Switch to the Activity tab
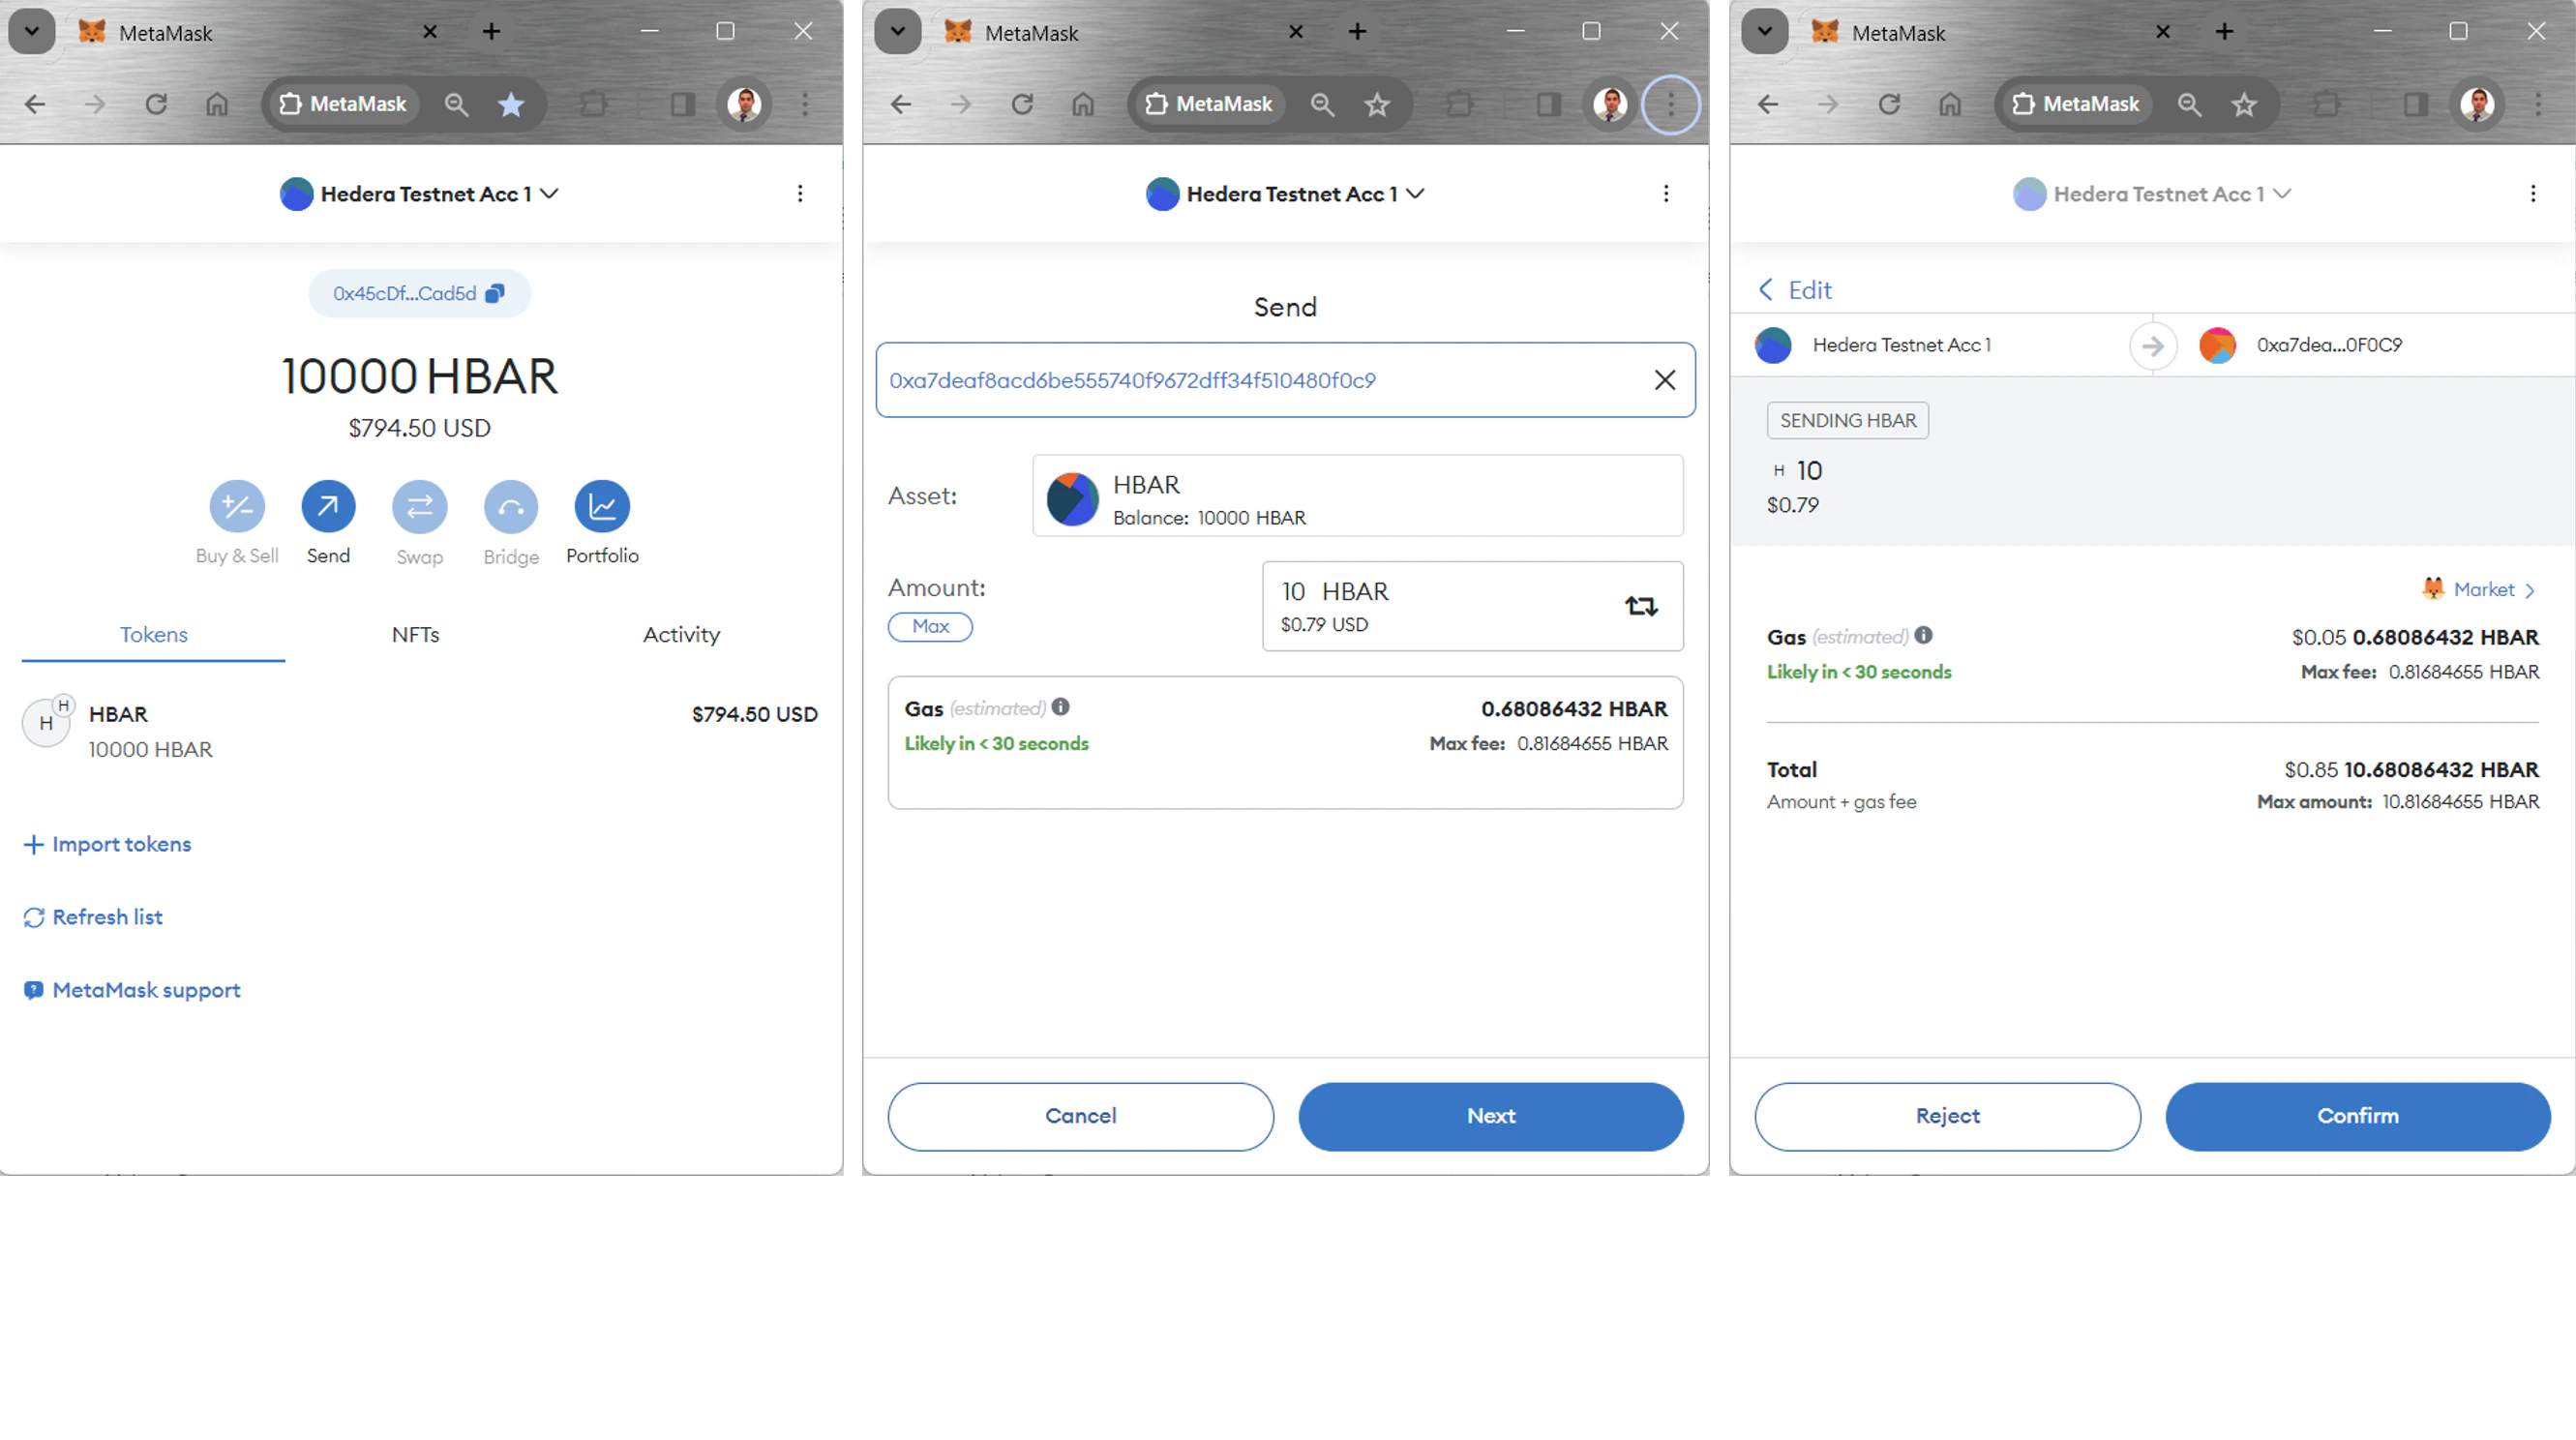The height and width of the screenshot is (1440, 2576). coord(681,634)
